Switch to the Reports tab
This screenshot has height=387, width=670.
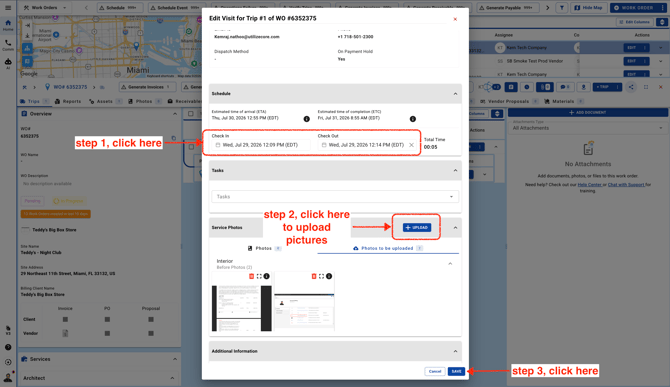(68, 102)
